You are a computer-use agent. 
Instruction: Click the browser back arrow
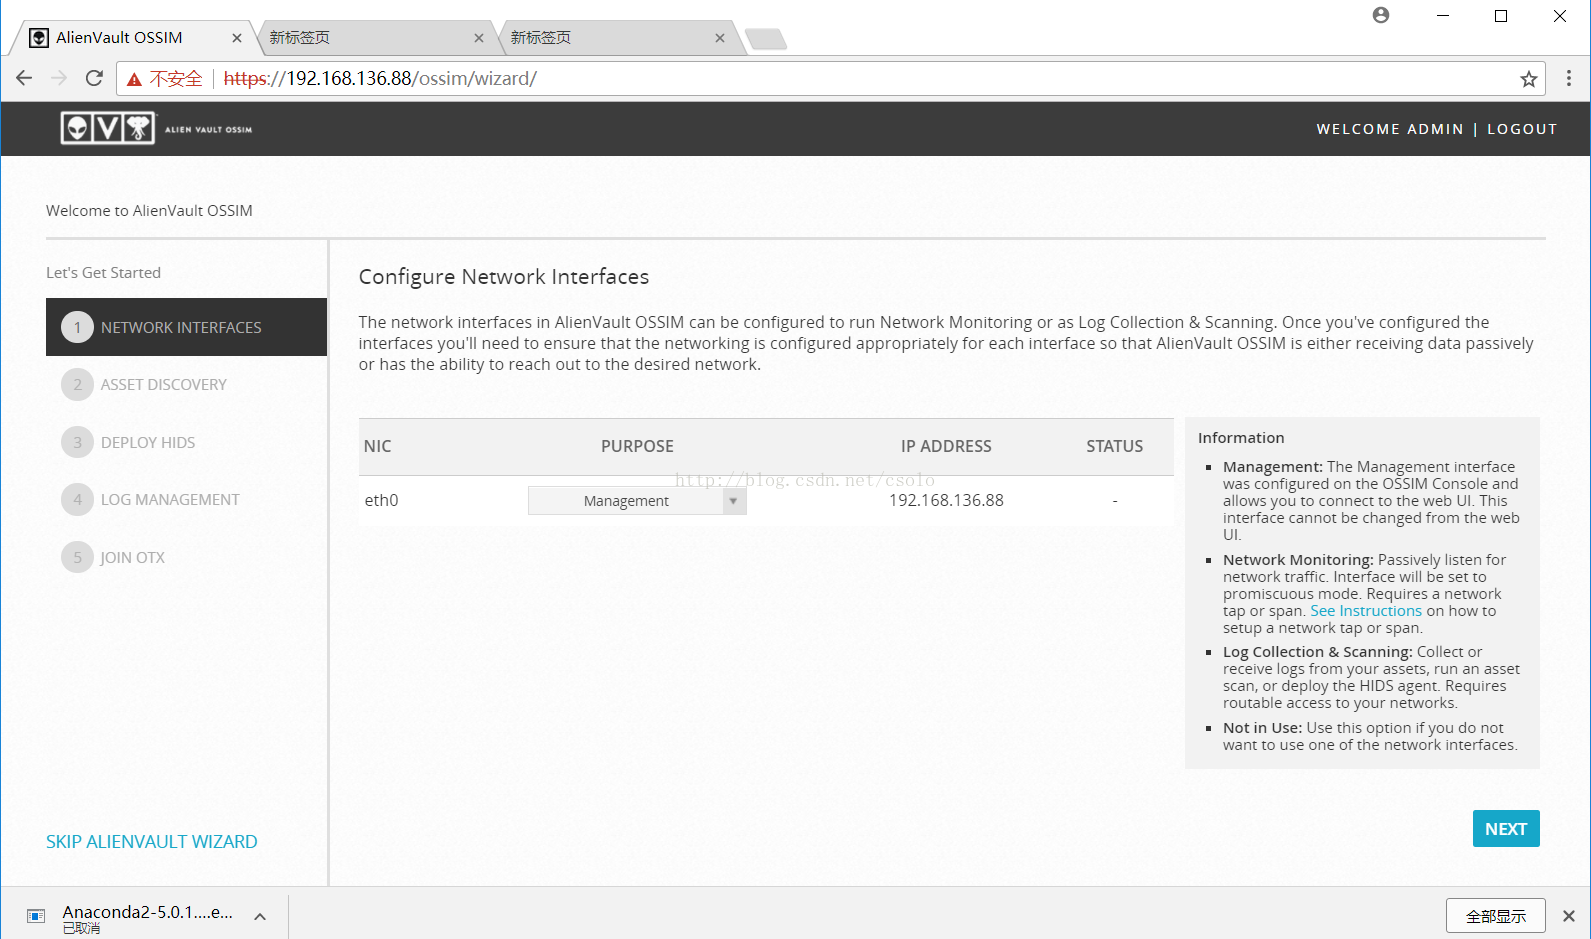pyautogui.click(x=24, y=78)
